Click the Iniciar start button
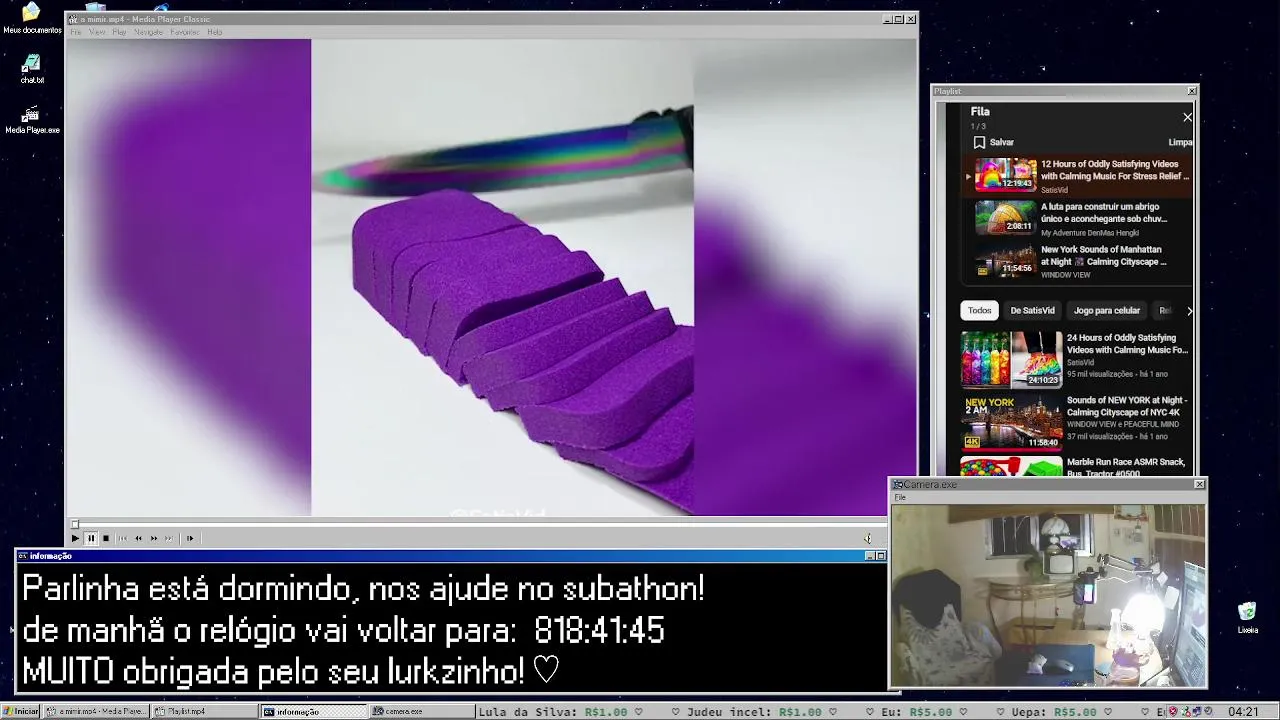1280x720 pixels. point(20,711)
